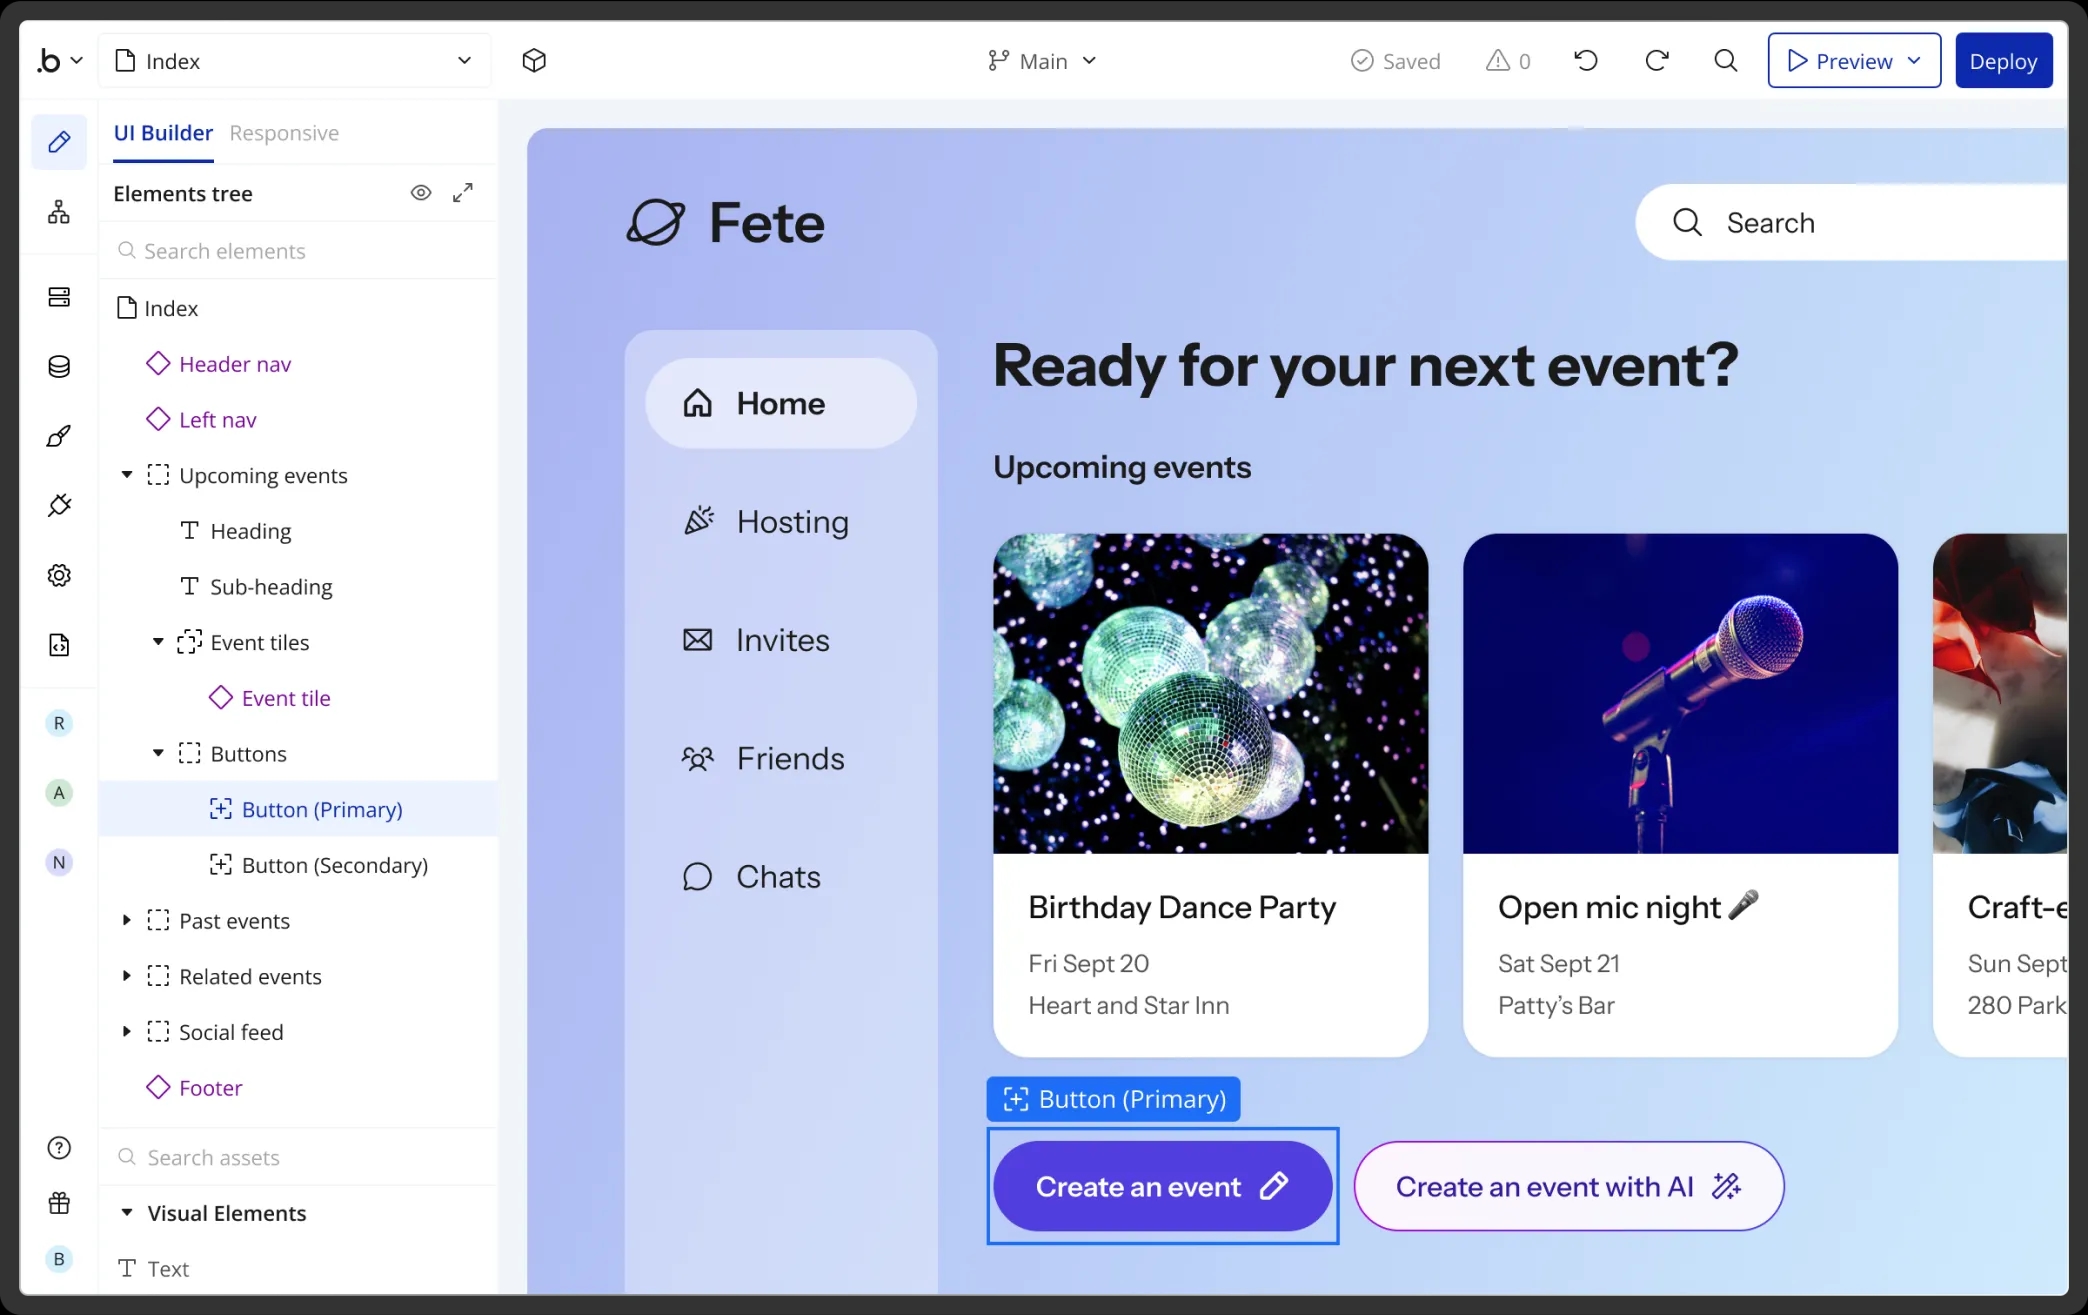Collapse the Visual Elements section
This screenshot has width=2088, height=1315.
pyautogui.click(x=127, y=1213)
